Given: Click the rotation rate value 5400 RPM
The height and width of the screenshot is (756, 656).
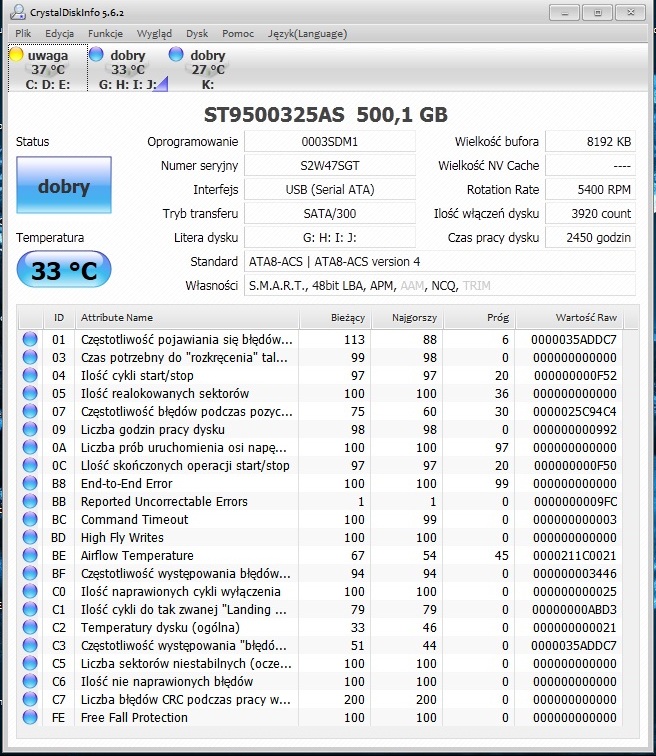Looking at the screenshot, I should tap(590, 189).
